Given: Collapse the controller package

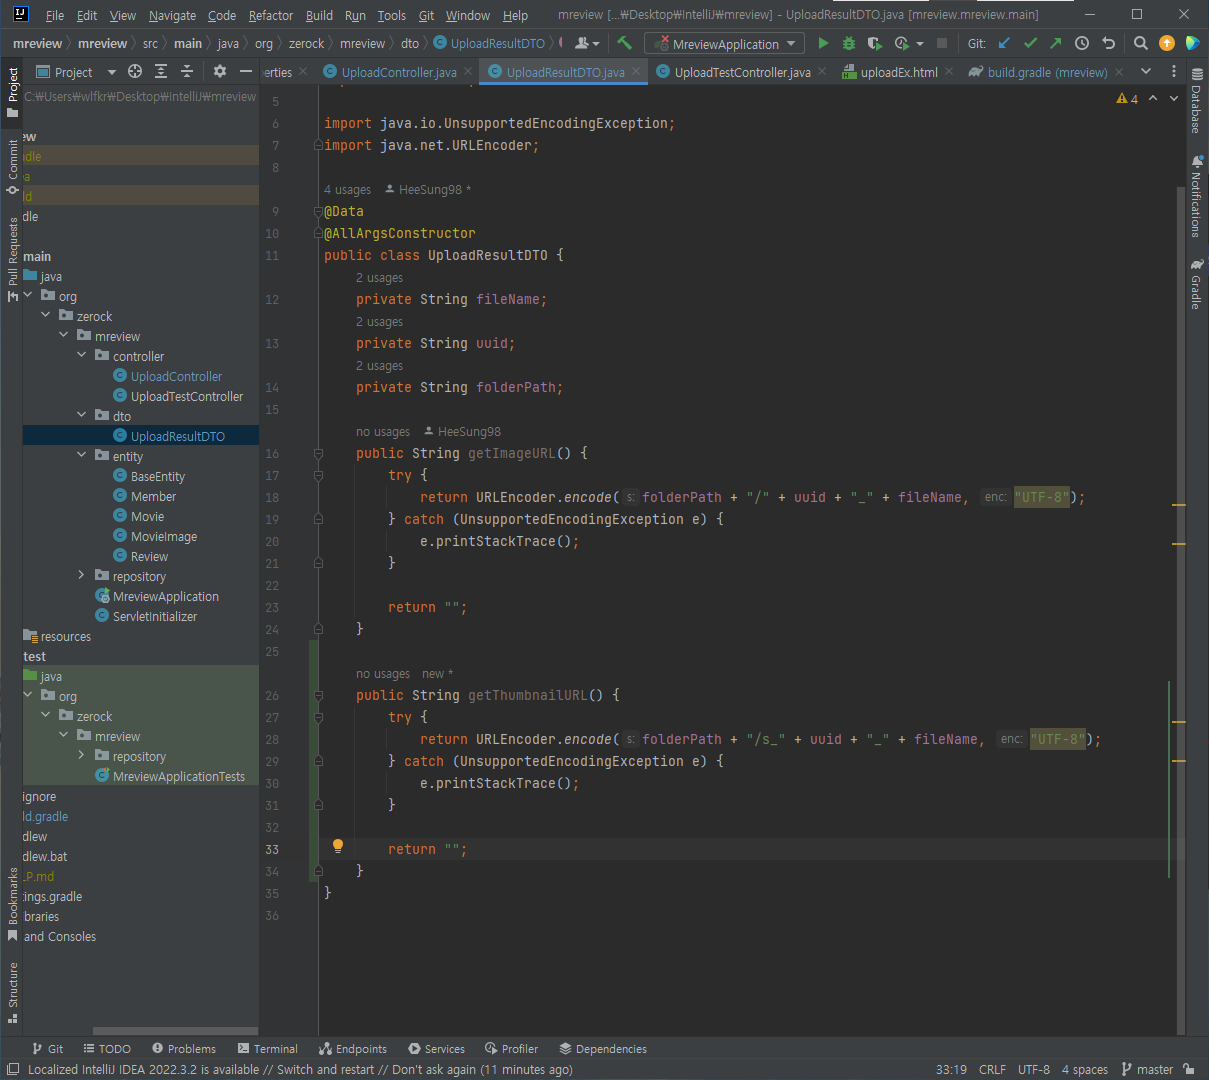Looking at the screenshot, I should click(x=82, y=356).
